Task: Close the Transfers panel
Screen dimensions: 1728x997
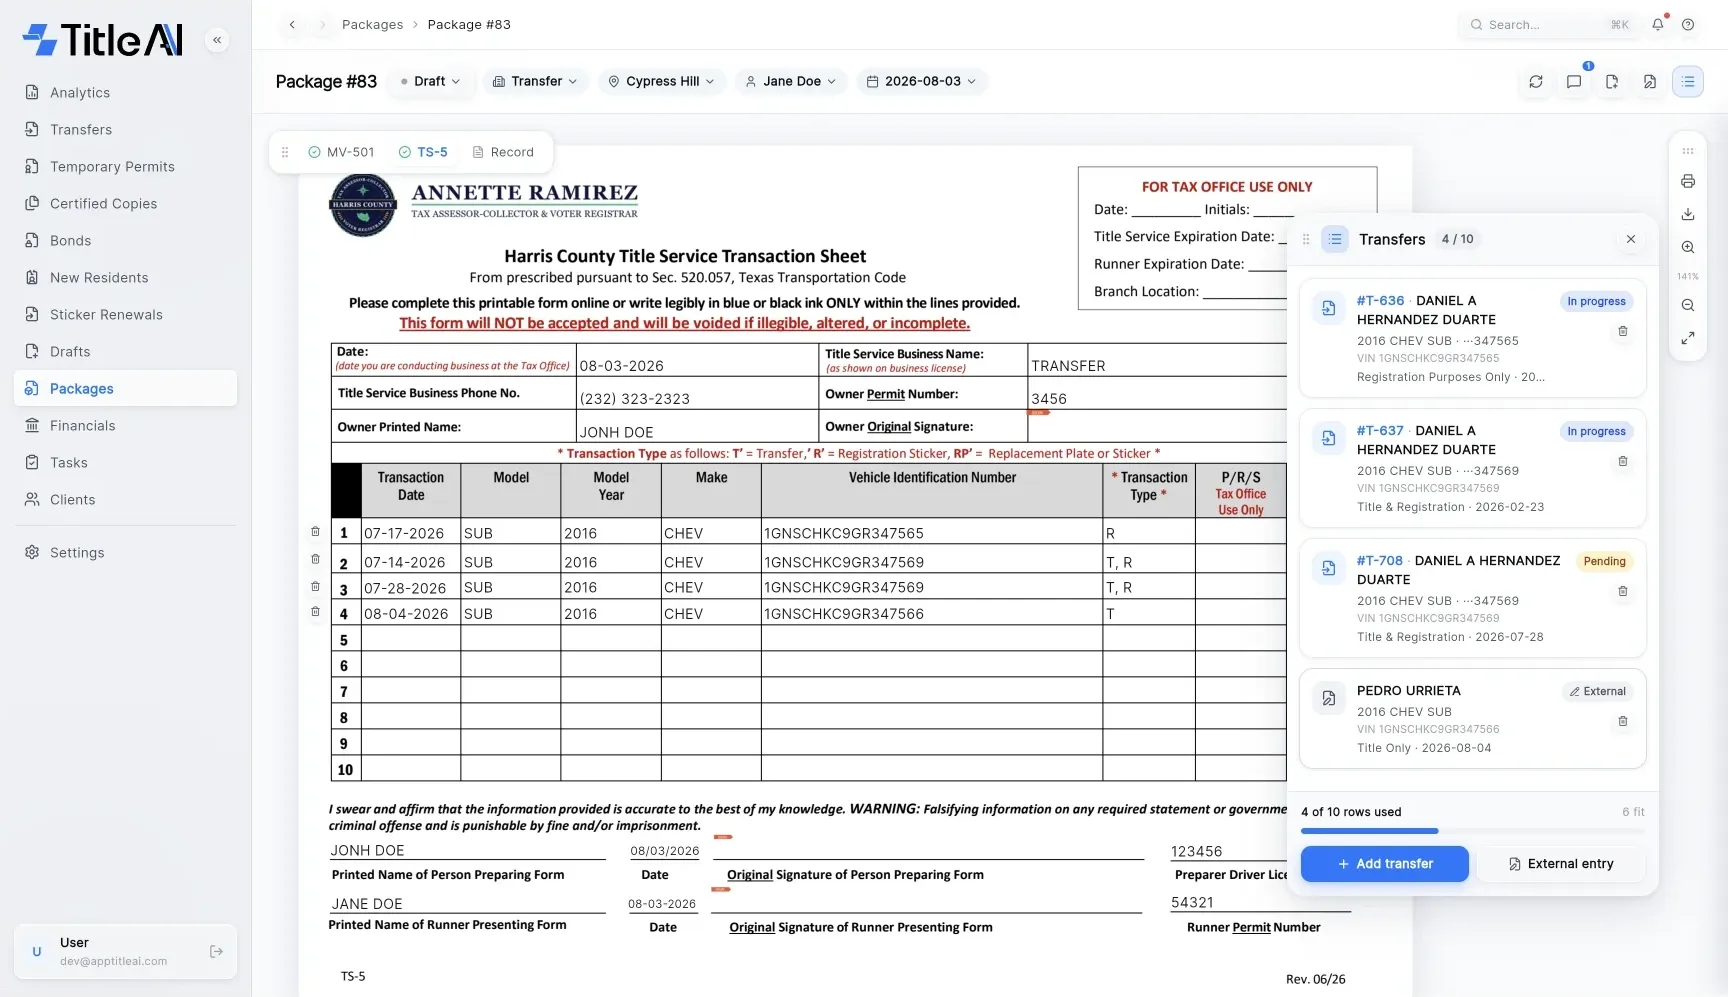Action: (1631, 239)
